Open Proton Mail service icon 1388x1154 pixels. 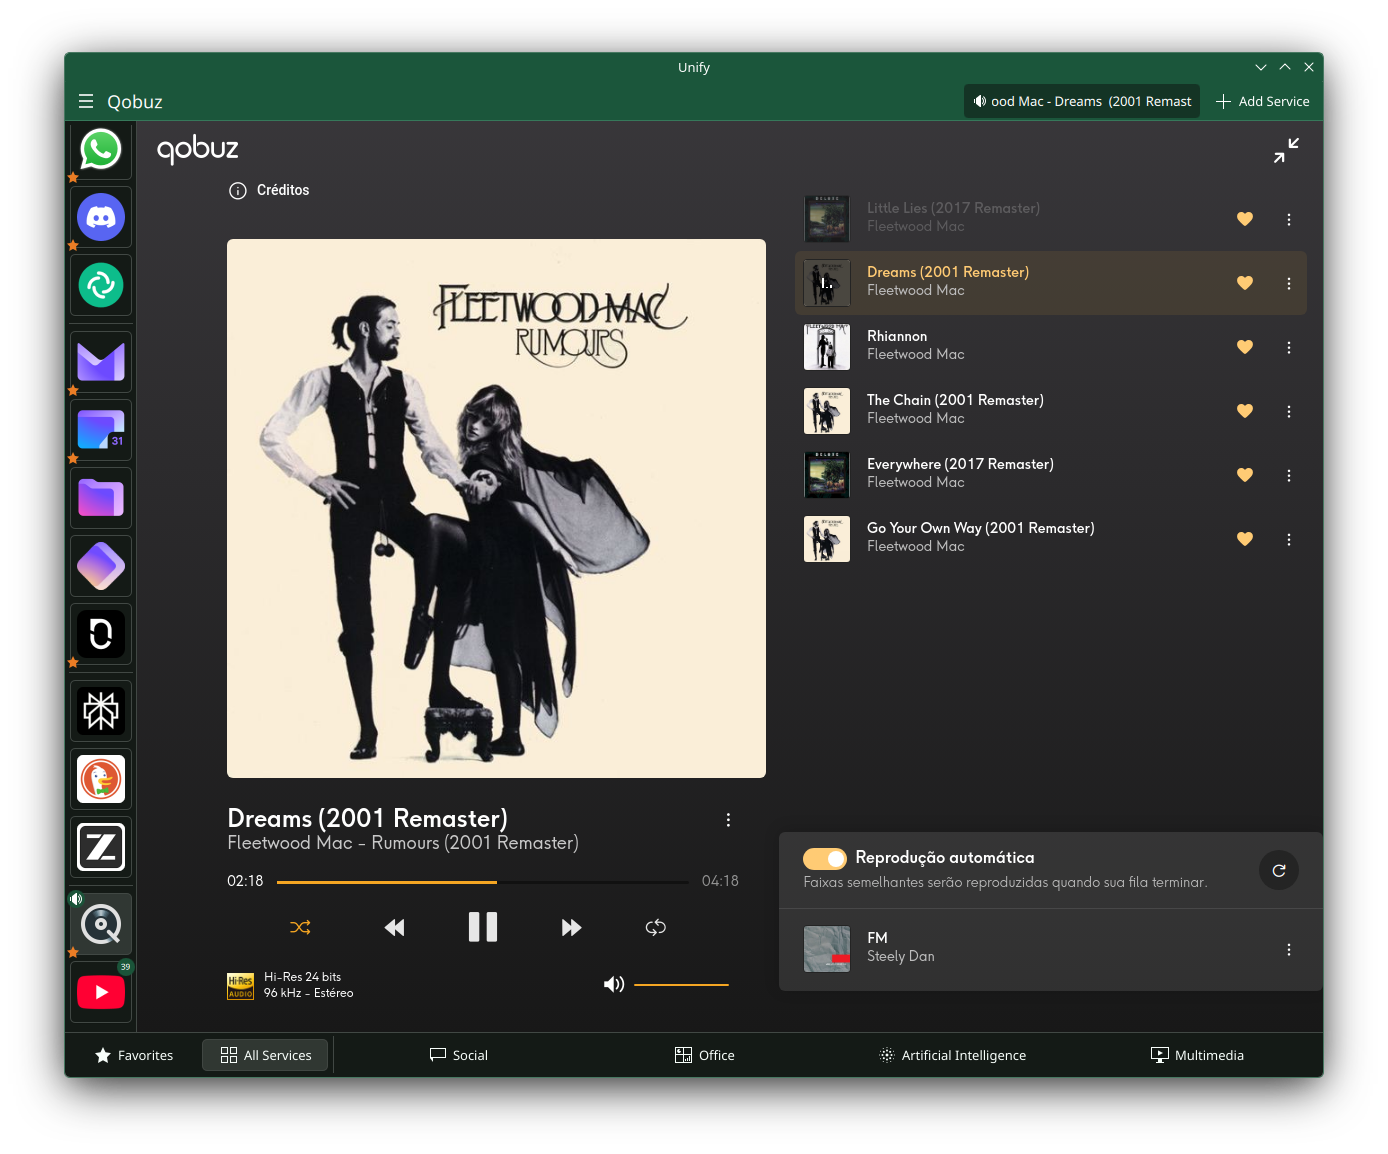pyautogui.click(x=101, y=362)
